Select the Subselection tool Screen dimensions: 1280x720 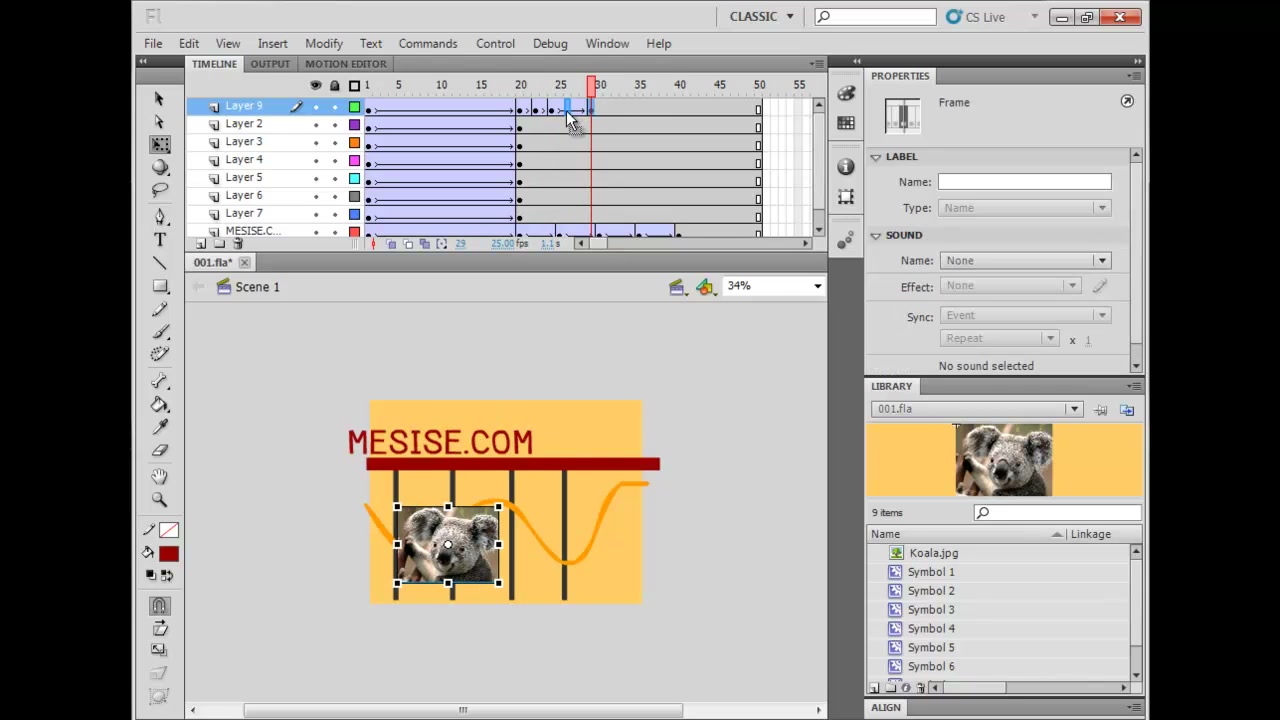(159, 121)
